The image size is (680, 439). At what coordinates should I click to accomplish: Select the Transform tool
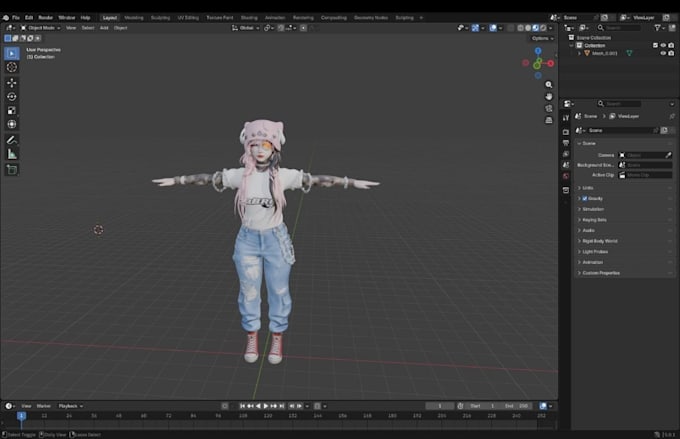coord(12,124)
